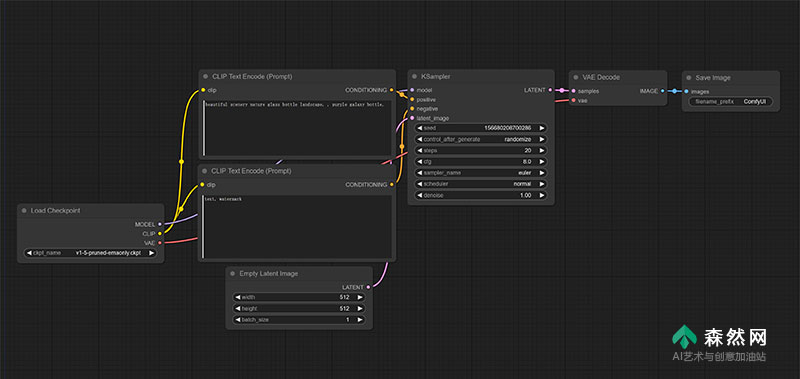Click the VAE output port on Load Checkpoint
This screenshot has width=800, height=379.
pos(160,243)
